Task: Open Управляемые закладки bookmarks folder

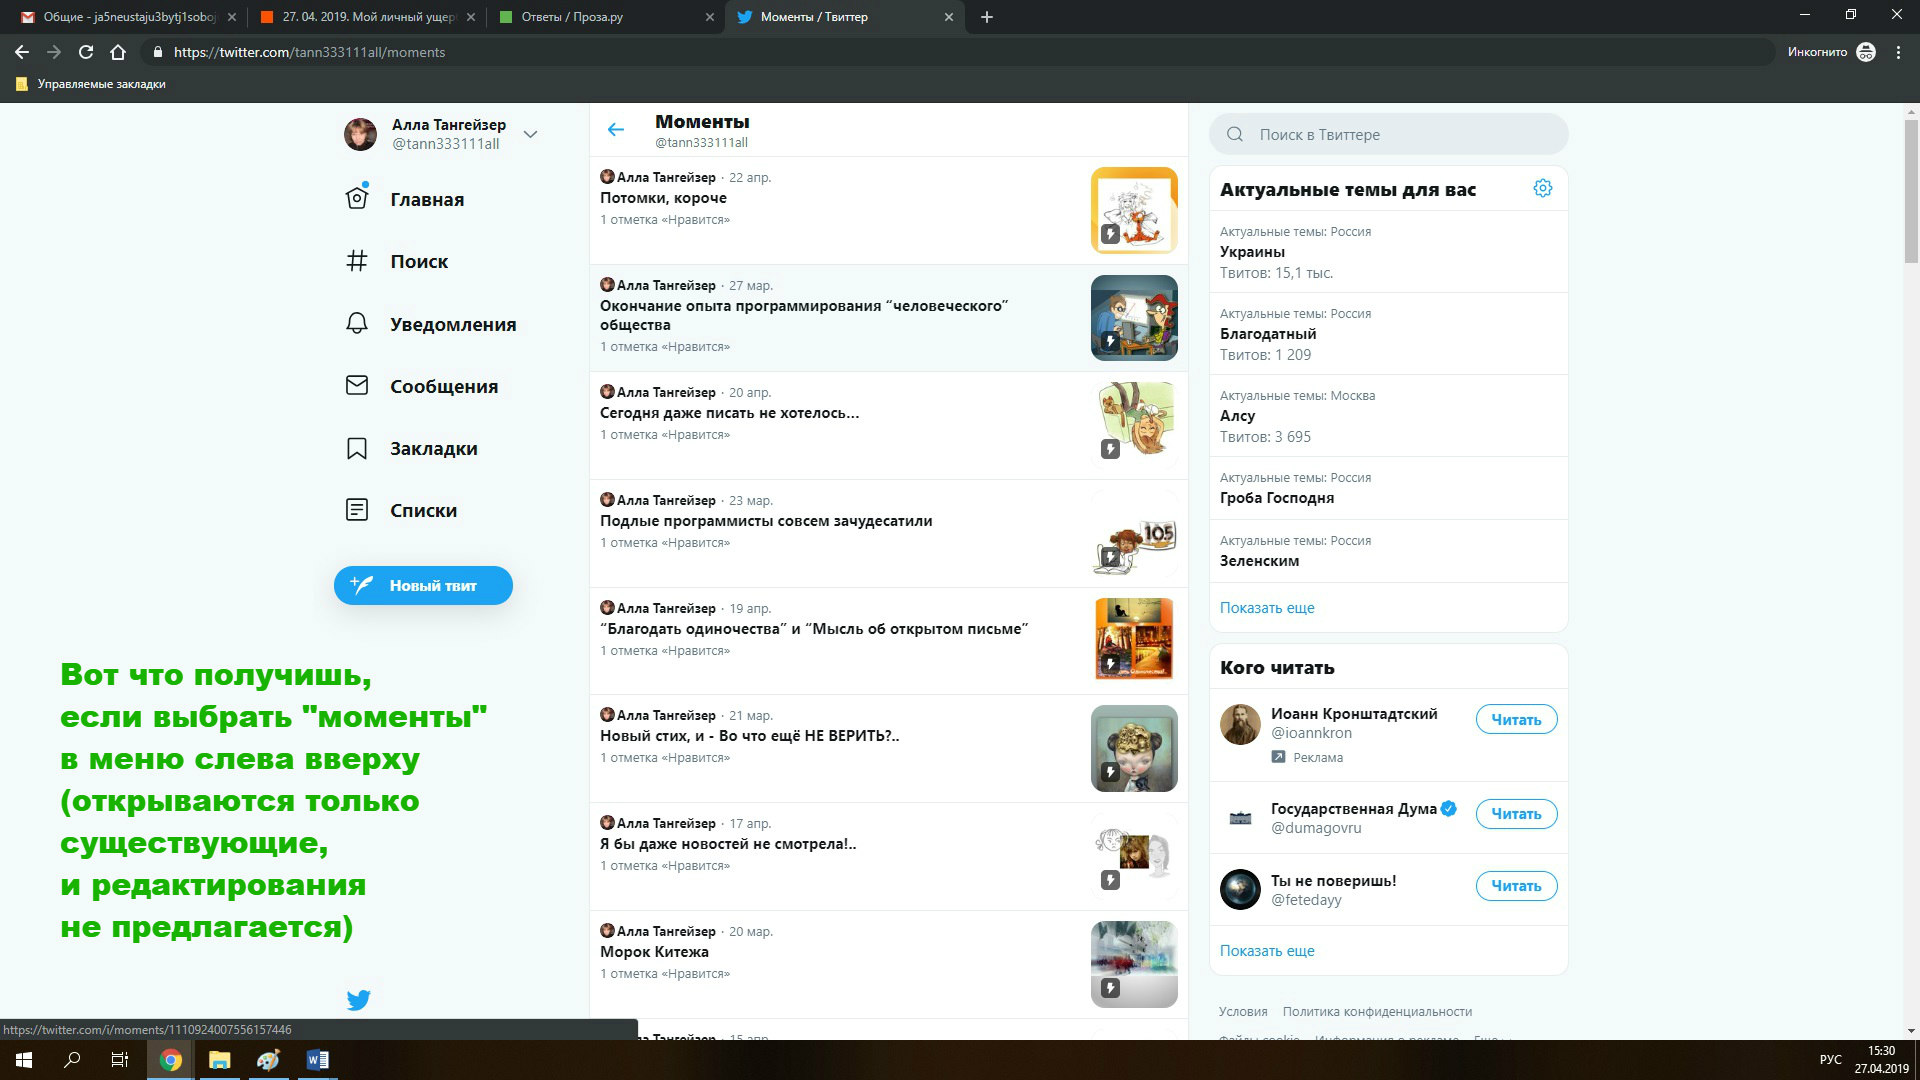Action: click(91, 84)
